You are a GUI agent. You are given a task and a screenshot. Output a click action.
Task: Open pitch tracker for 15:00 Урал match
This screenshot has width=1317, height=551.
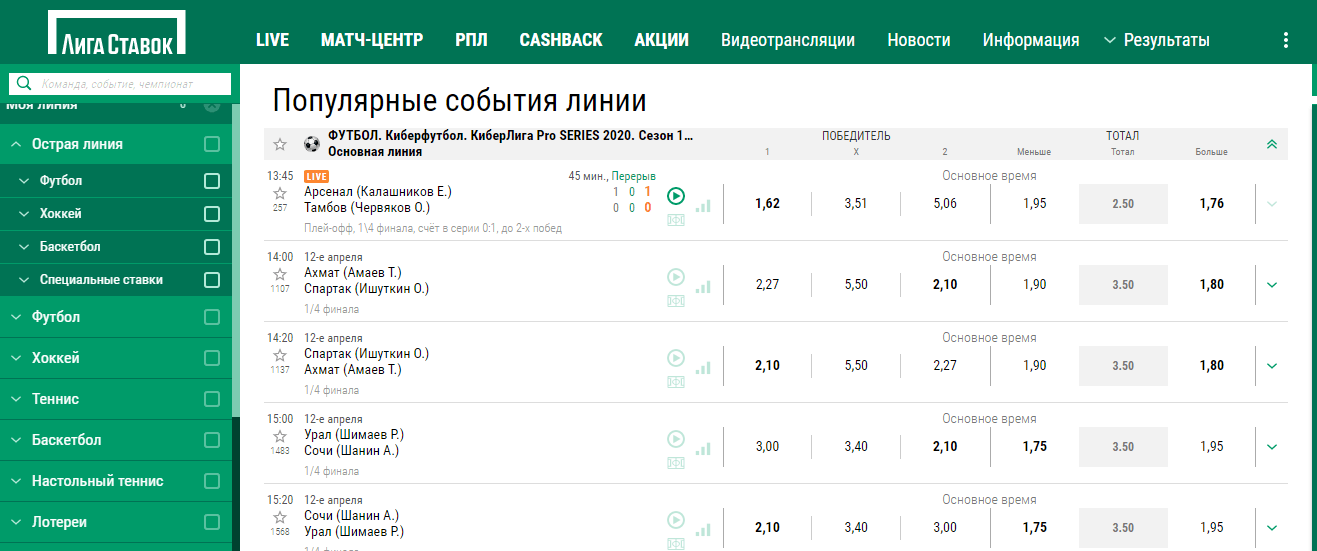676,463
